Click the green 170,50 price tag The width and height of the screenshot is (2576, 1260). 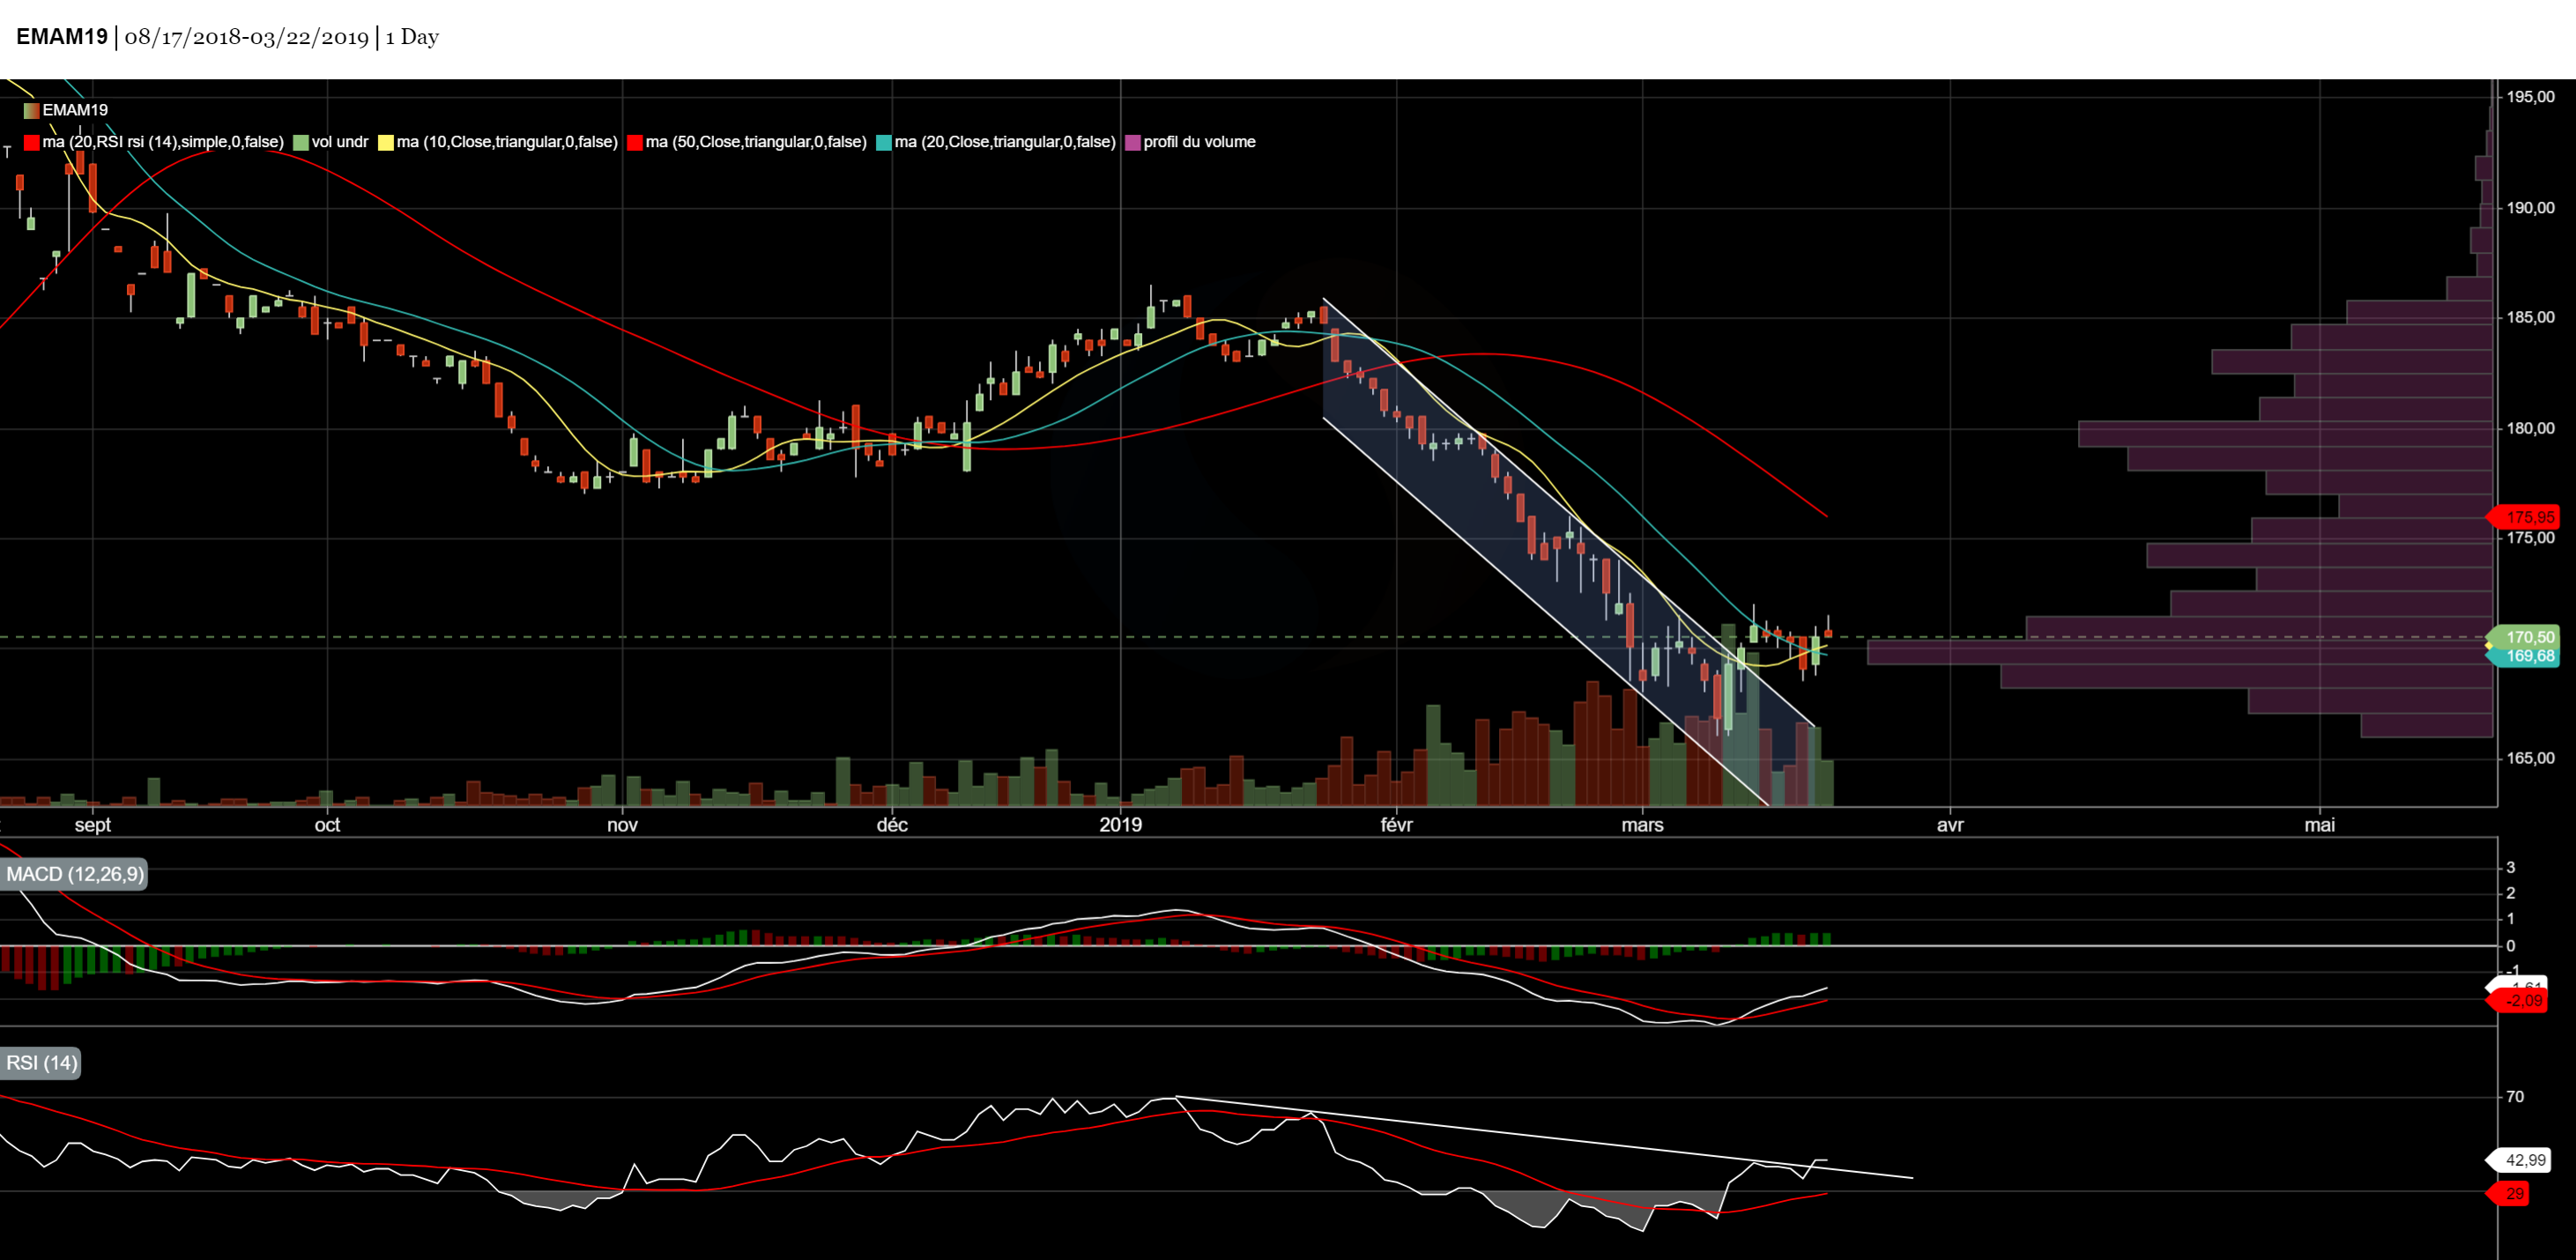[x=2523, y=637]
